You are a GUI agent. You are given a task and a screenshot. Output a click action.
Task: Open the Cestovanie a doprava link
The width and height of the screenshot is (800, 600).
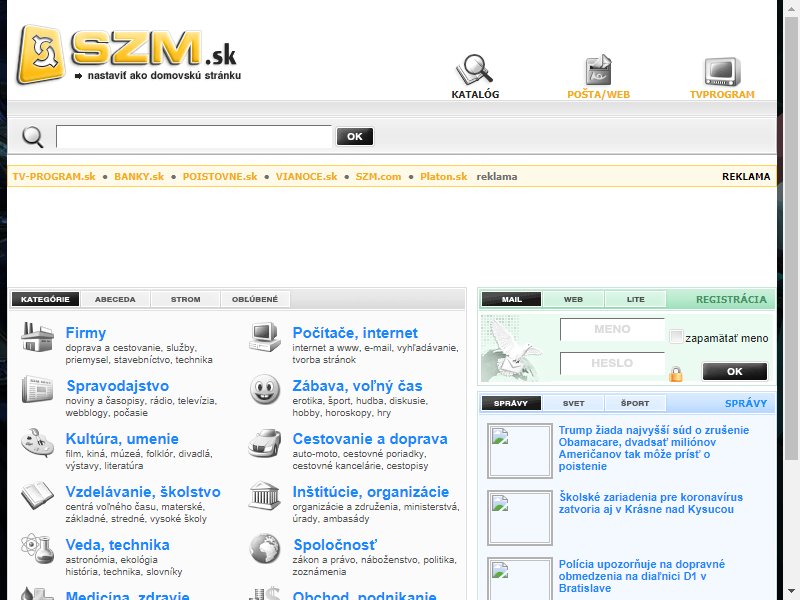click(370, 439)
